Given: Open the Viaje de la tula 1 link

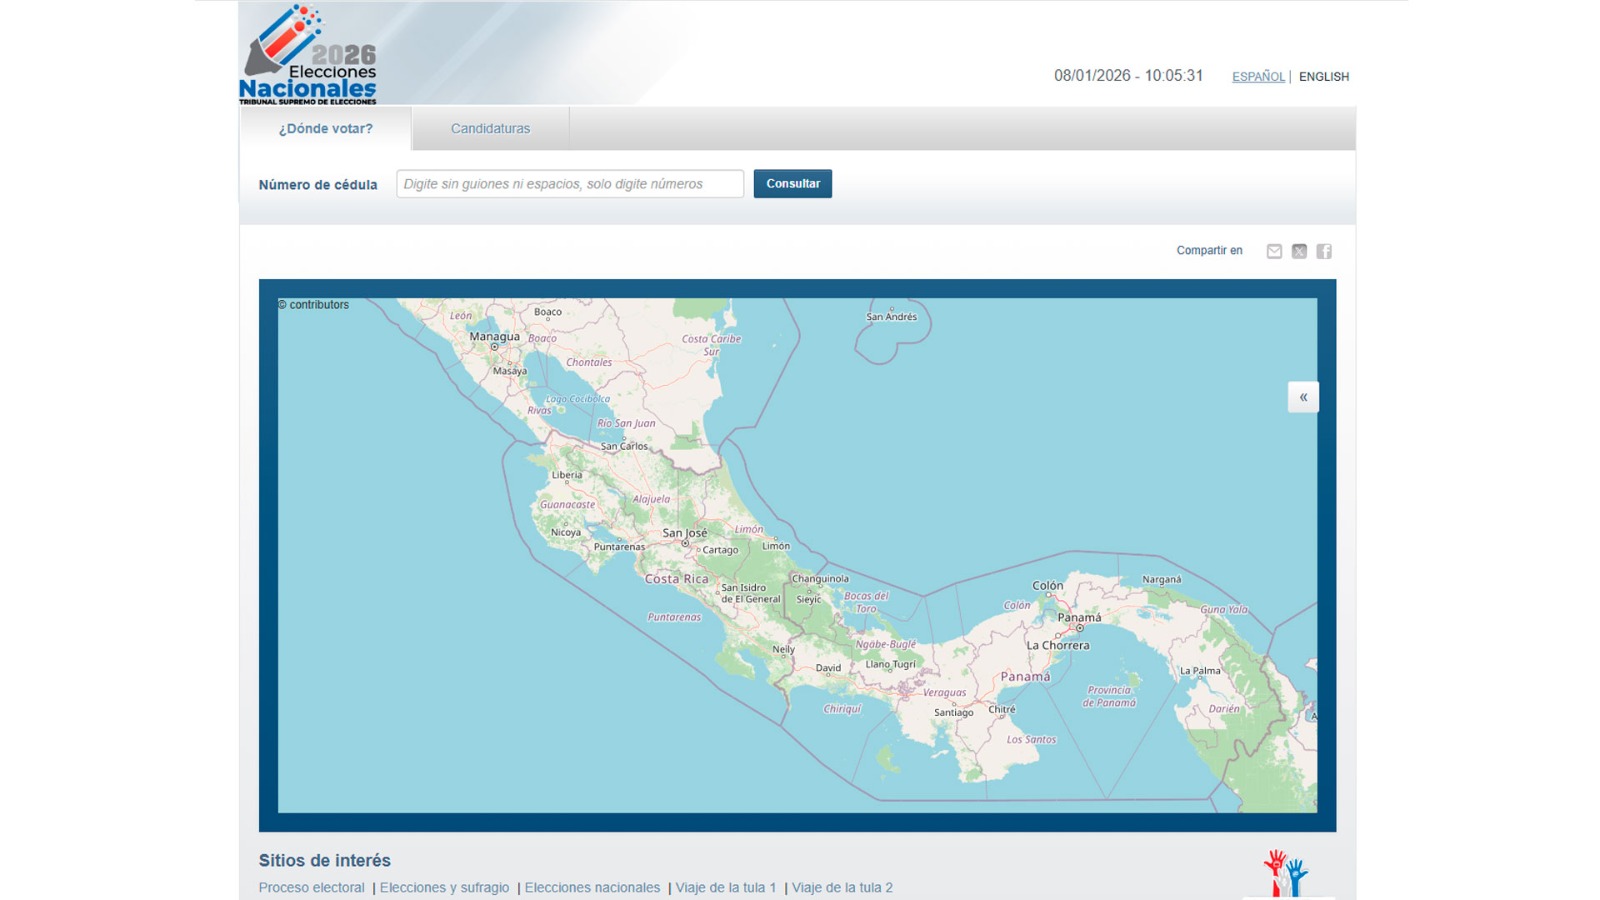Looking at the screenshot, I should (x=725, y=888).
